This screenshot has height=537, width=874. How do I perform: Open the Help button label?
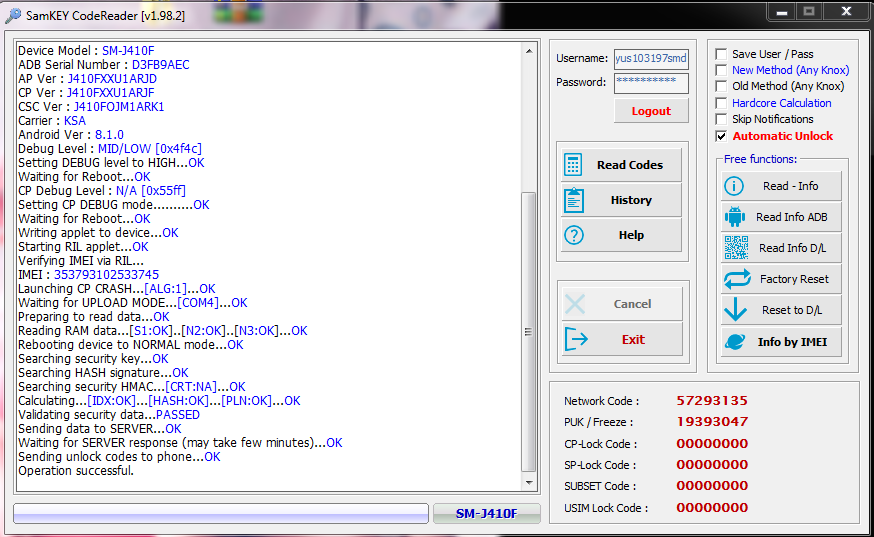(631, 235)
